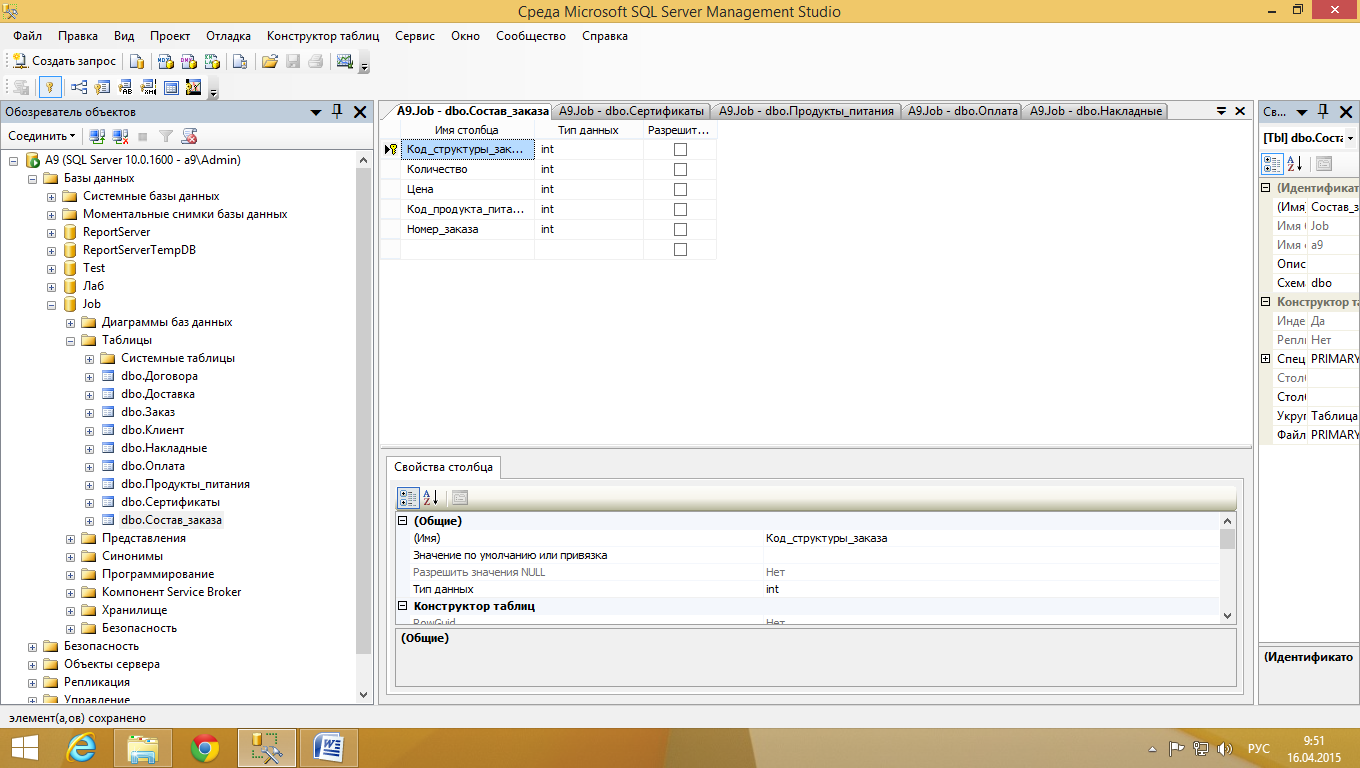Select dbo.Клиент table in Object Explorer
The height and width of the screenshot is (768, 1360).
[x=152, y=430]
